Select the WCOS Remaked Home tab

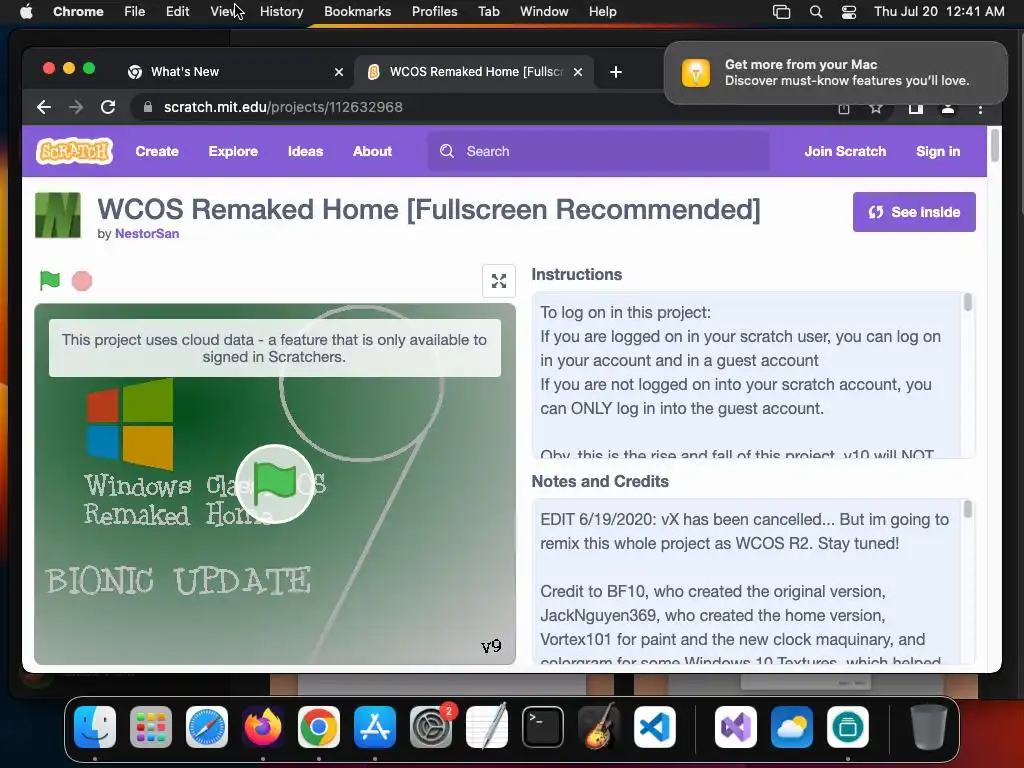[475, 72]
